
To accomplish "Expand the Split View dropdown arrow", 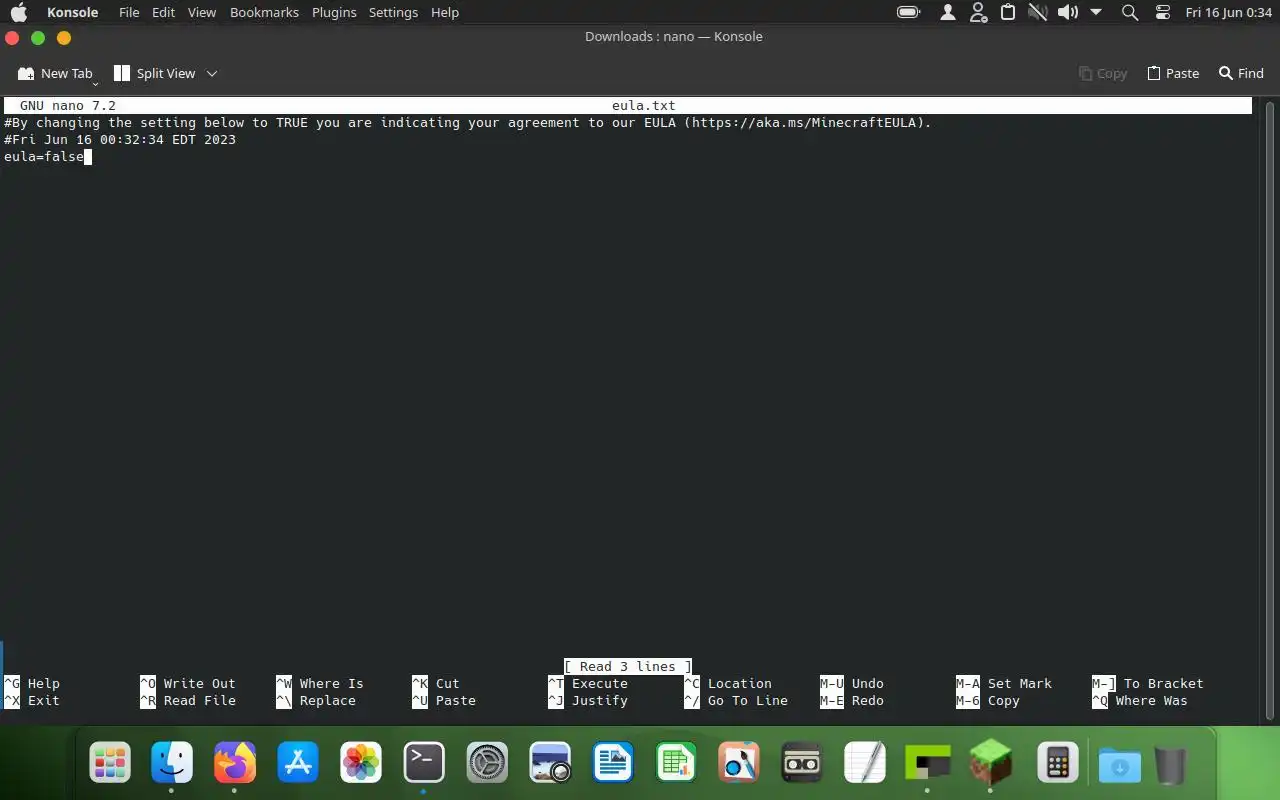I will click(x=212, y=73).
